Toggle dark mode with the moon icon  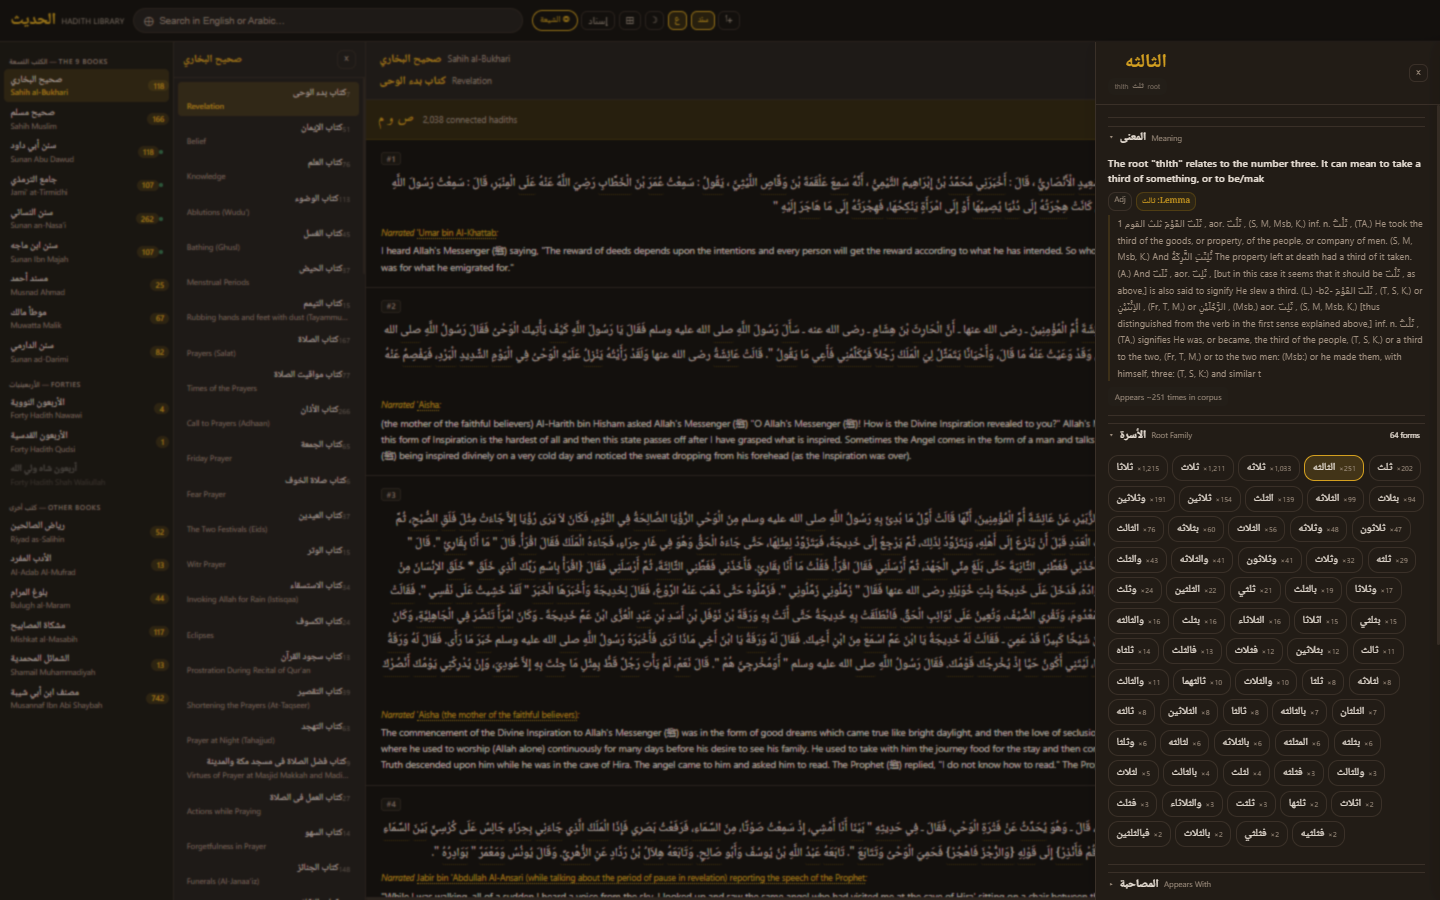point(654,20)
